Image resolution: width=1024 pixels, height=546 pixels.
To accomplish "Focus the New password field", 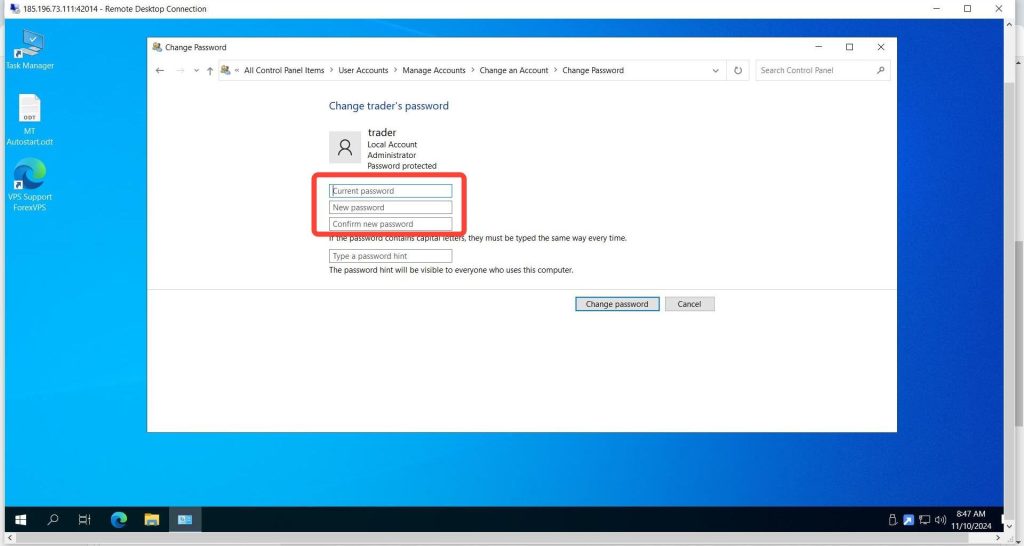I will click(x=391, y=207).
